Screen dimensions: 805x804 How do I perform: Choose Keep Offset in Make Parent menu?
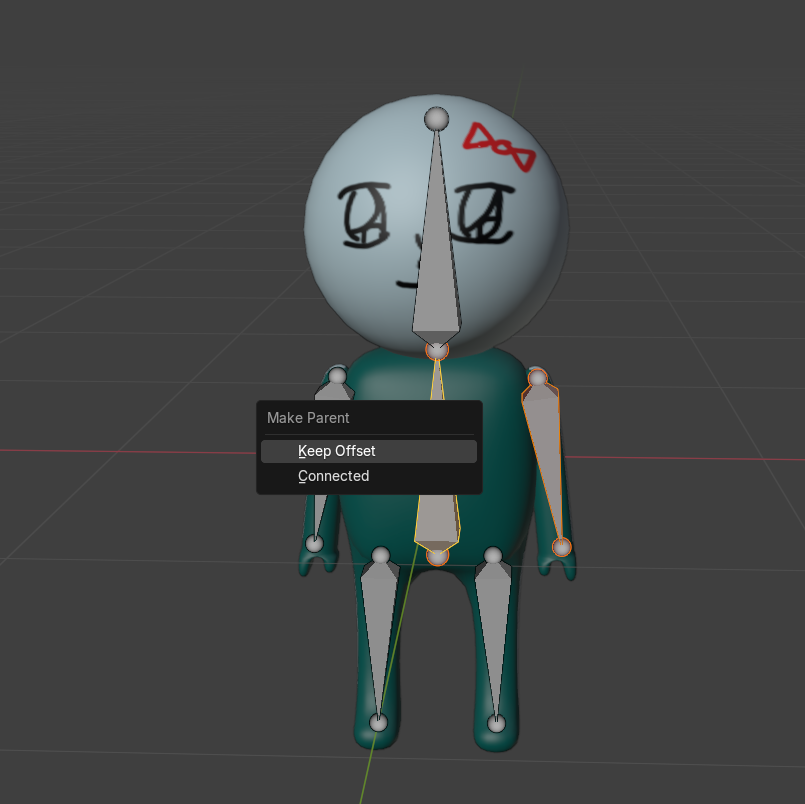click(369, 451)
